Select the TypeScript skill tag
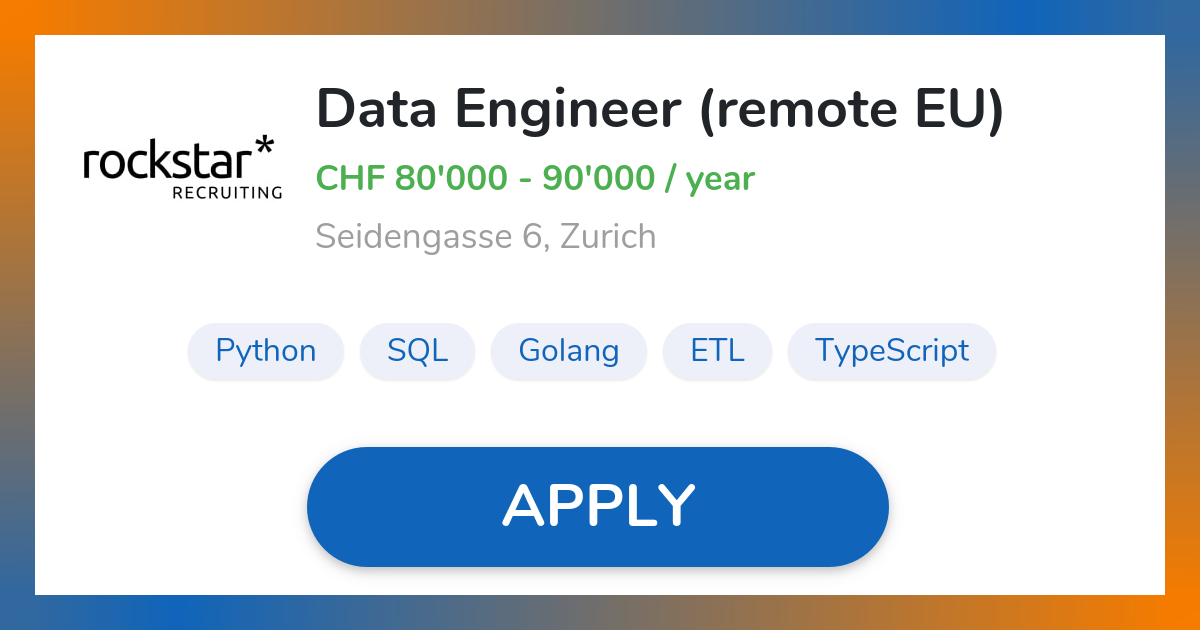 pos(892,351)
